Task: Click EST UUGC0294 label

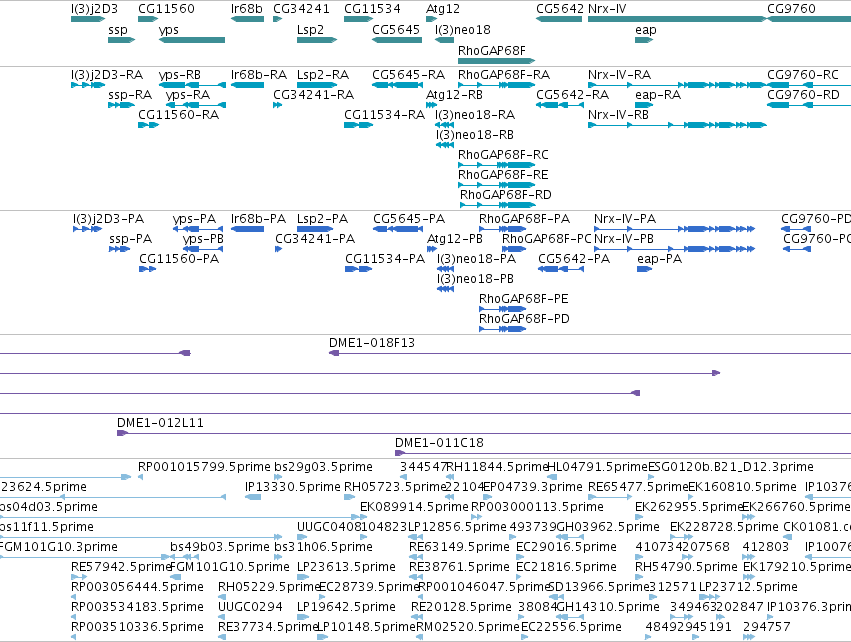Action: tap(250, 607)
